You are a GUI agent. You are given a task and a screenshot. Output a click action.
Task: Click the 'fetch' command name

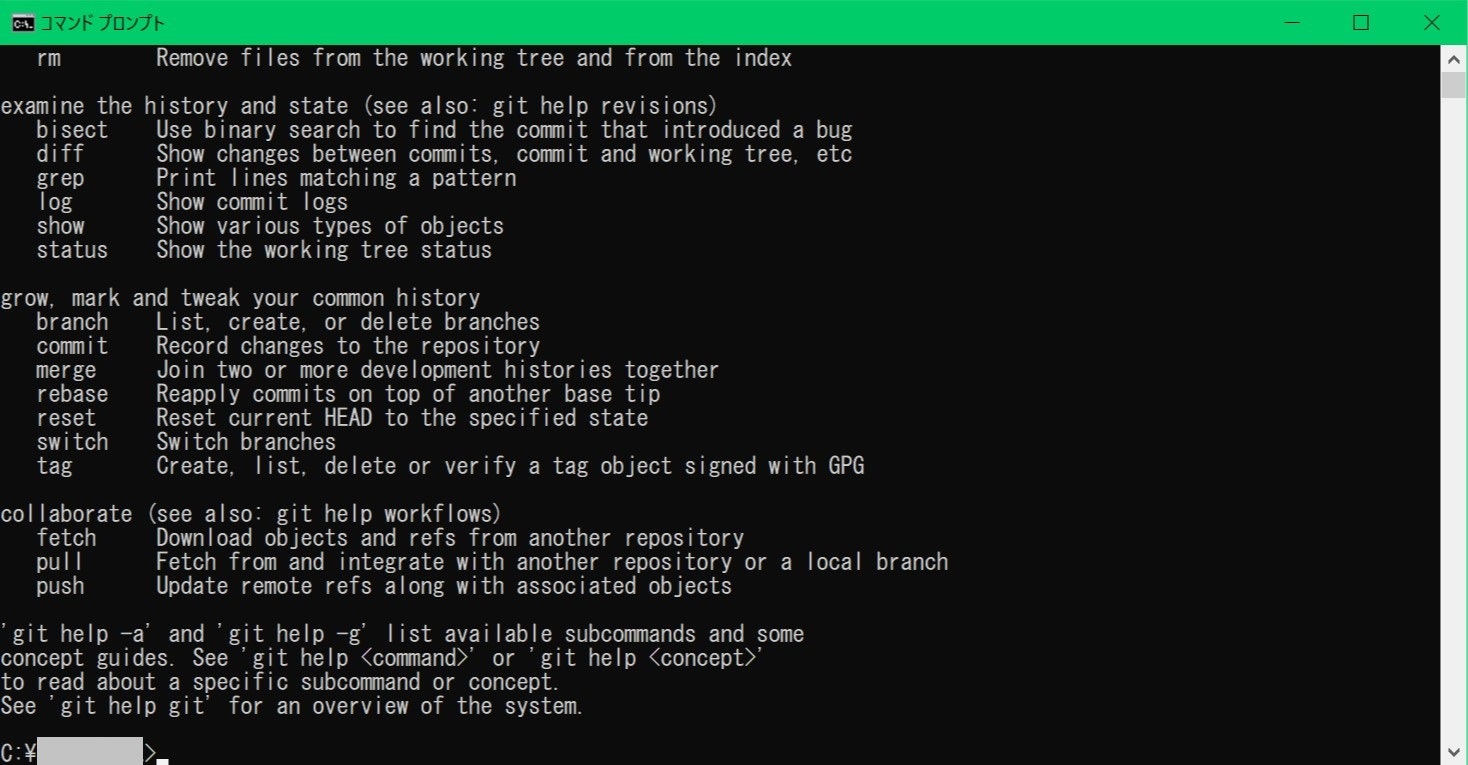coord(66,538)
